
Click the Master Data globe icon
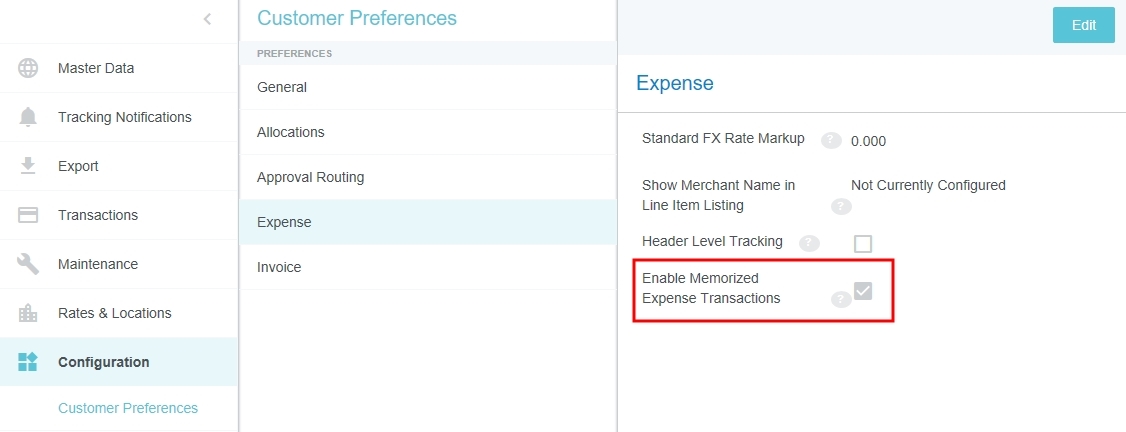[x=28, y=68]
